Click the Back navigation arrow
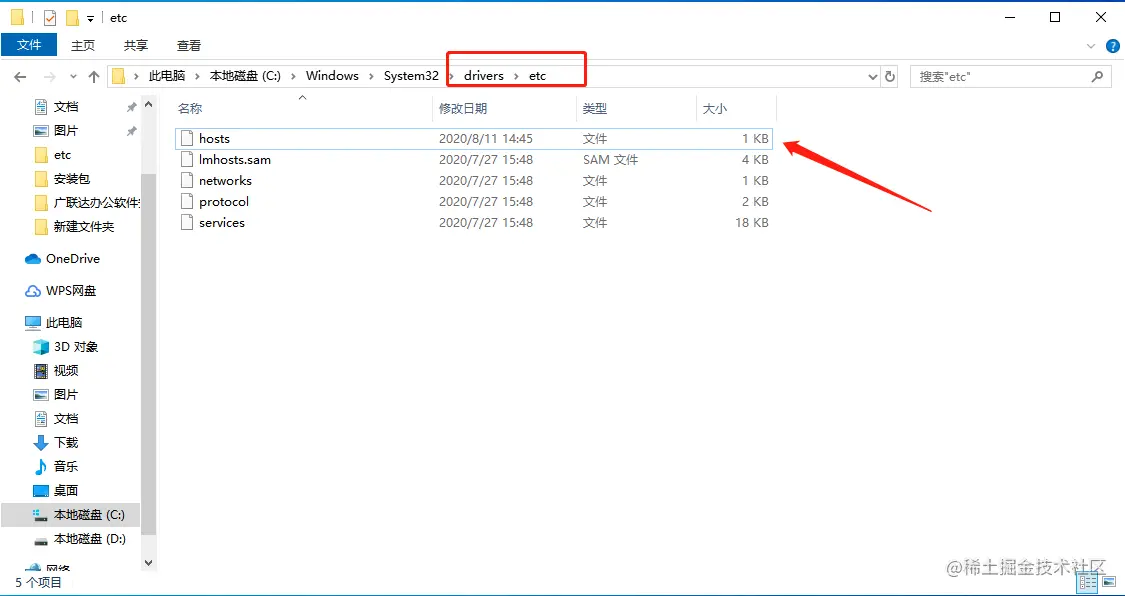Screen dimensions: 1125x596 click(x=20, y=76)
